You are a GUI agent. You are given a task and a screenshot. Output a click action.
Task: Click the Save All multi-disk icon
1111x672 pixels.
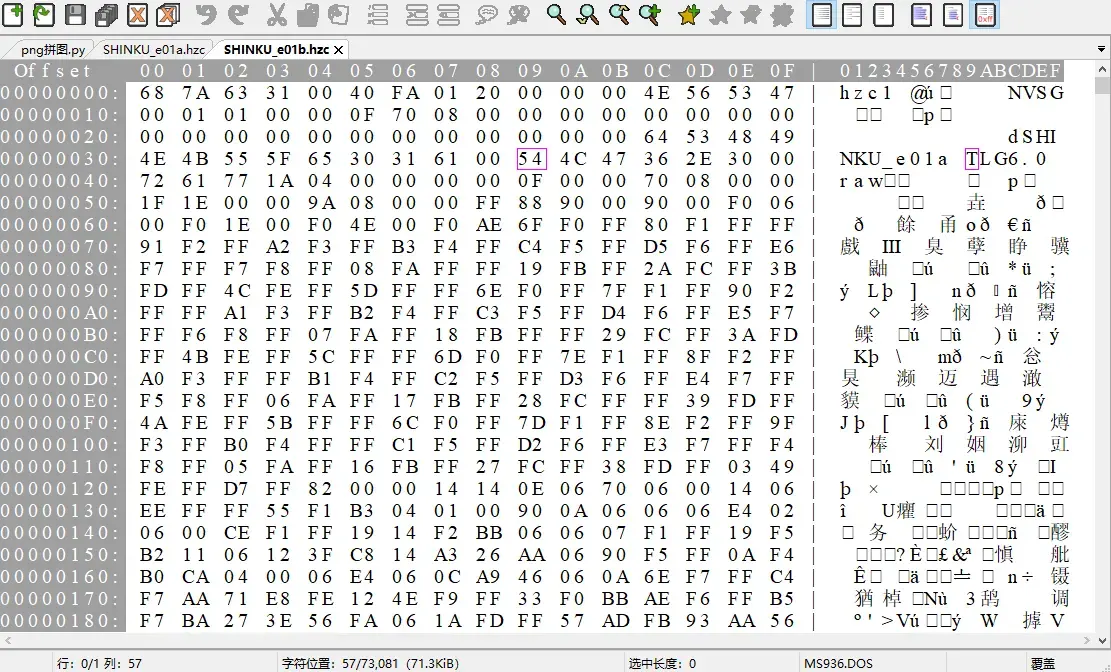click(106, 14)
